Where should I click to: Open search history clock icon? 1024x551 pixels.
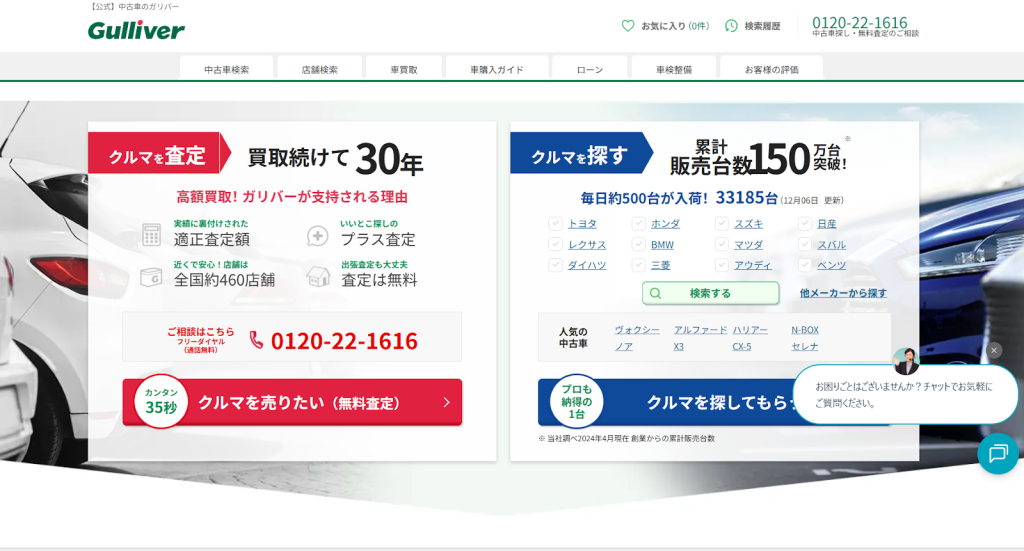coord(731,26)
